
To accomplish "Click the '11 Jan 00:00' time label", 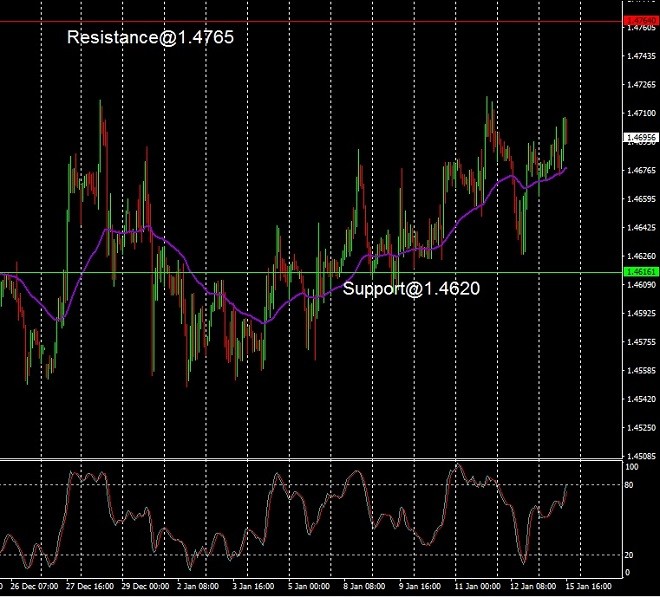I will (x=478, y=586).
